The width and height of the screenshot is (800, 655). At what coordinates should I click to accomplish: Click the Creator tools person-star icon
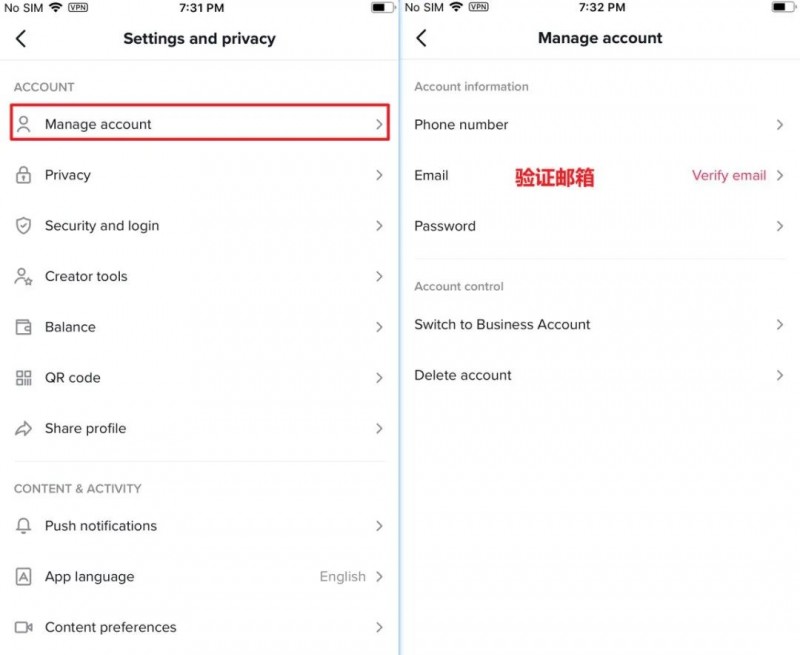pyautogui.click(x=23, y=276)
